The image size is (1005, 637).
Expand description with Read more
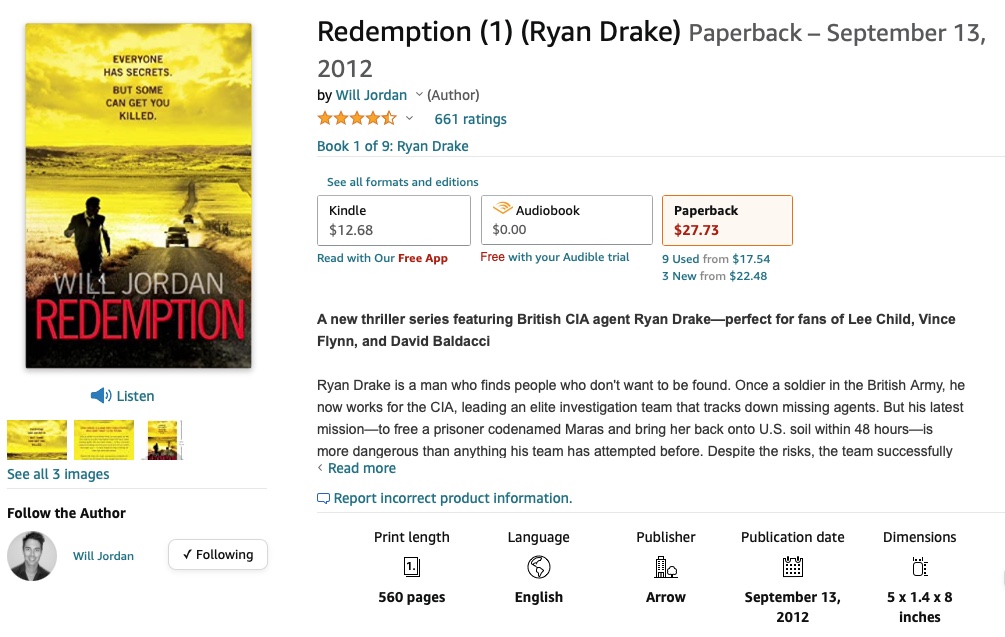361,468
